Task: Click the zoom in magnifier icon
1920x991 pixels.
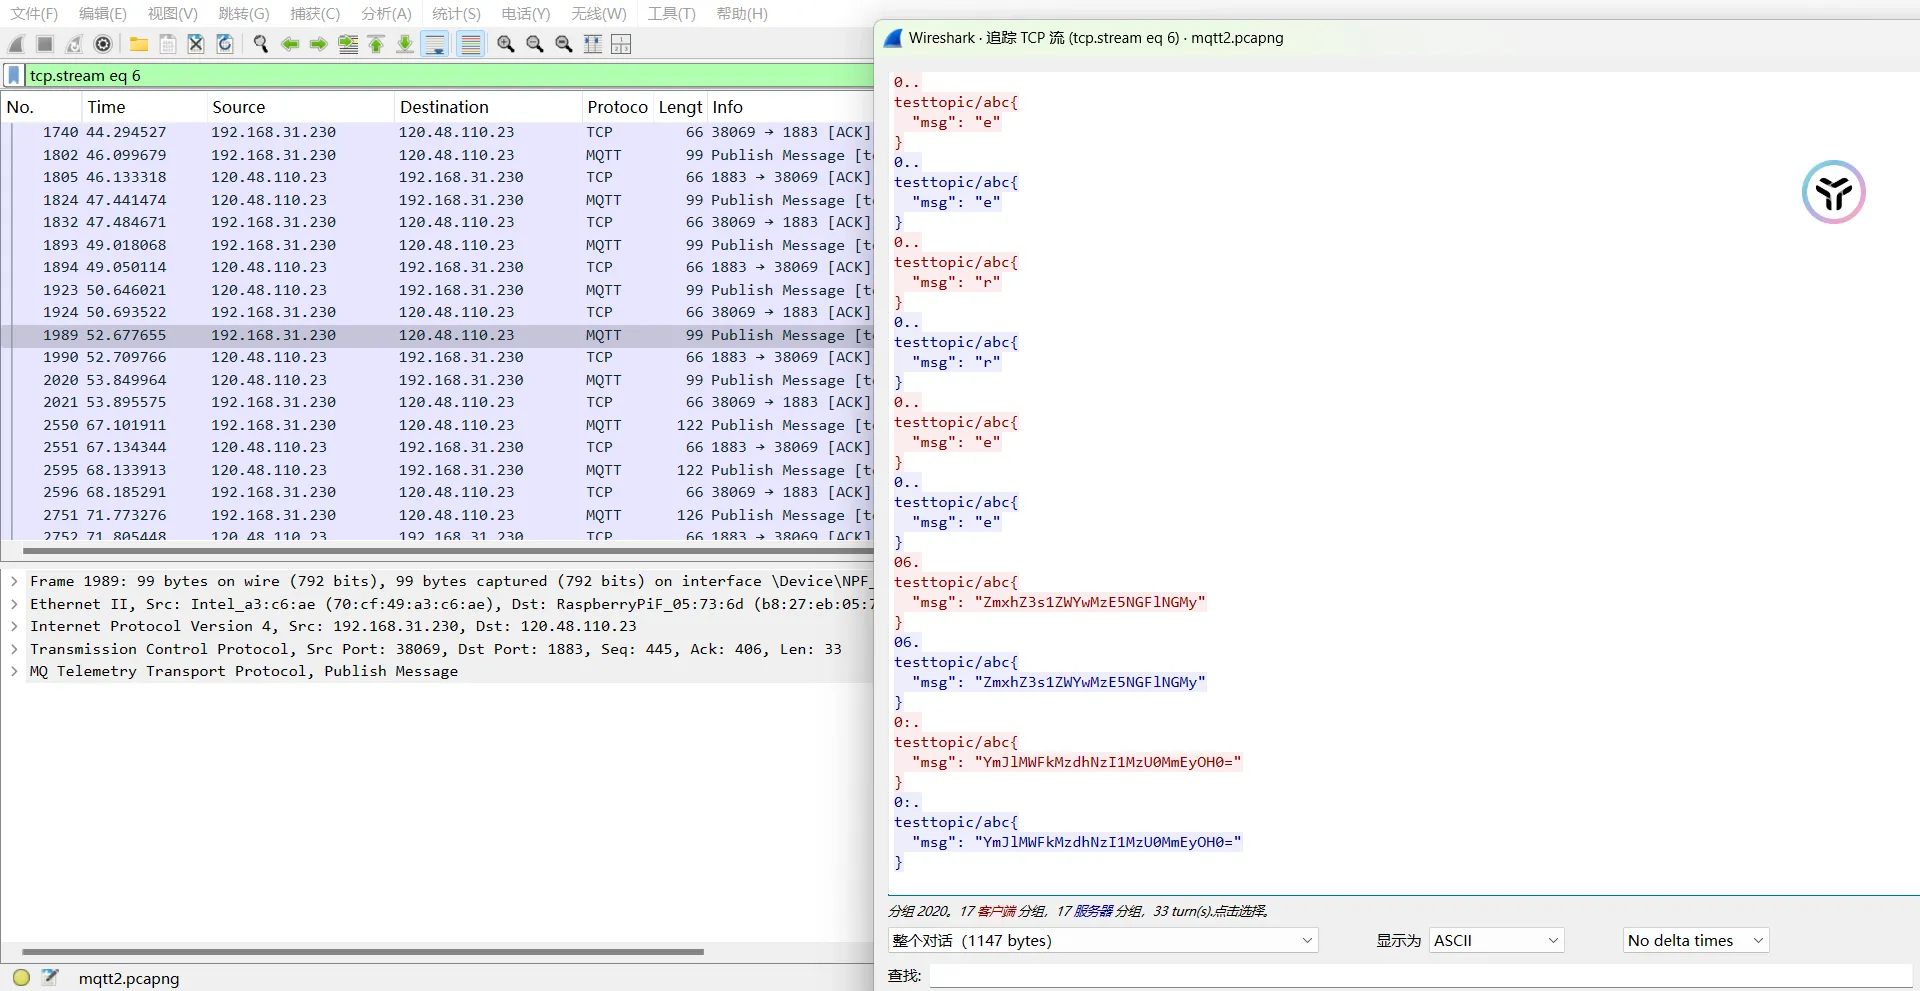Action: click(x=506, y=44)
